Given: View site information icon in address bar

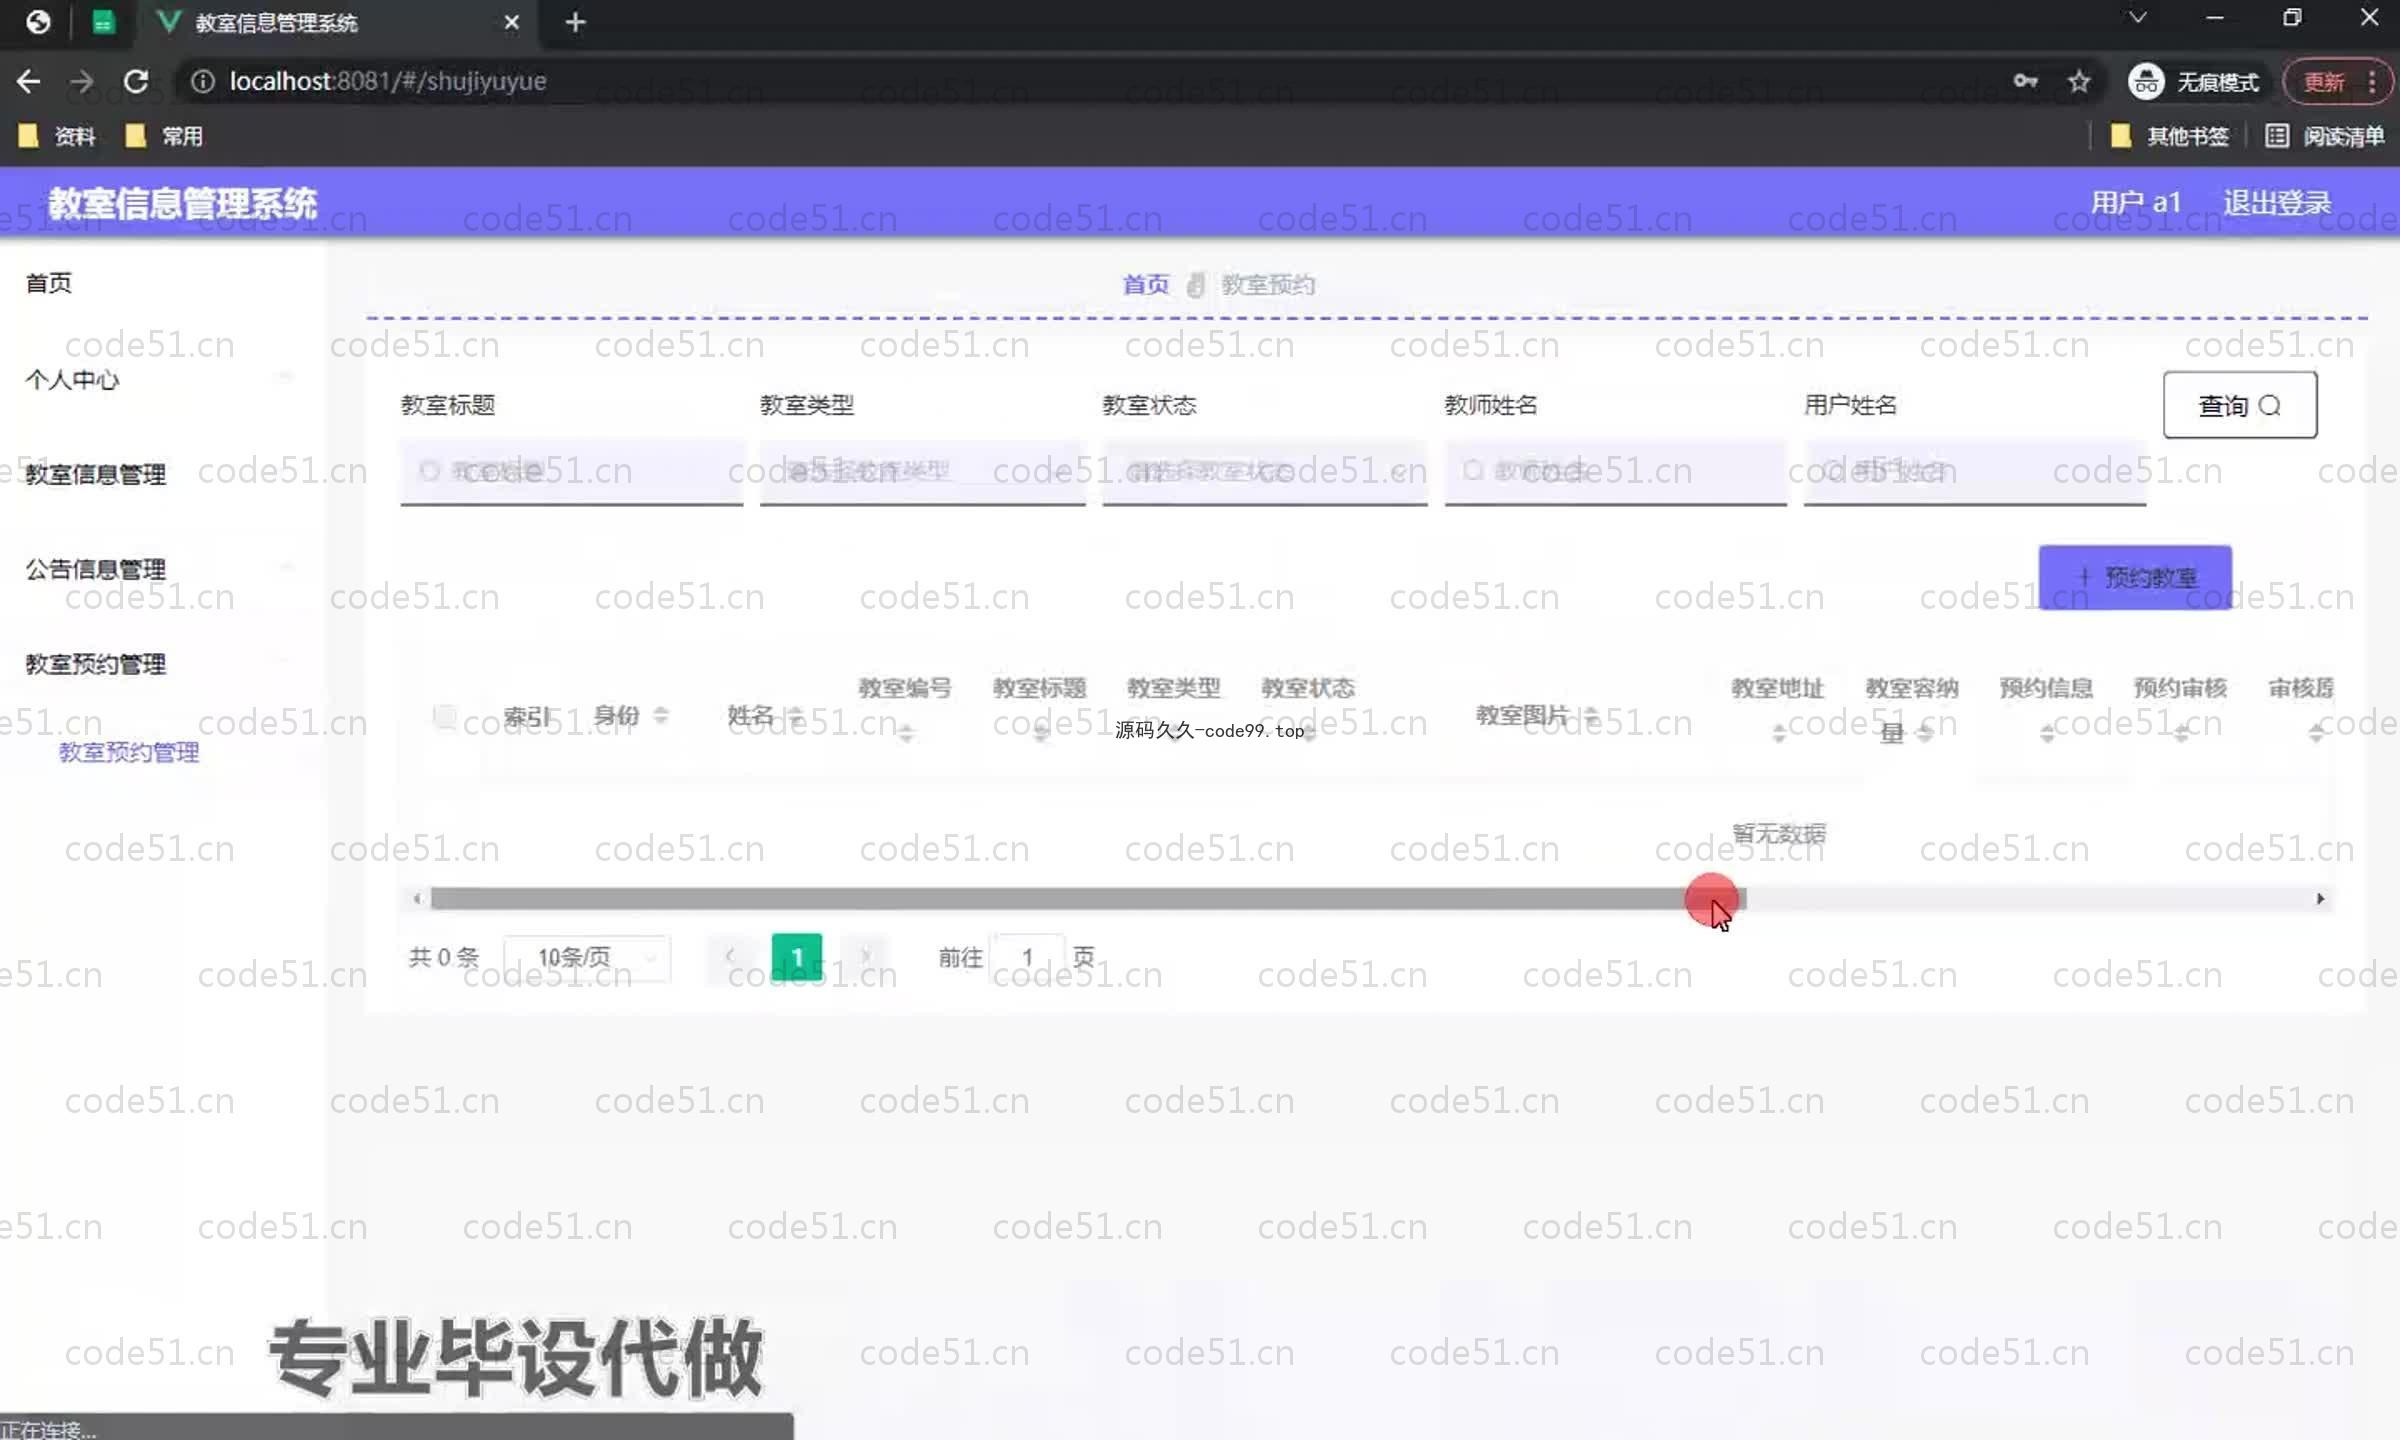Looking at the screenshot, I should coord(202,81).
